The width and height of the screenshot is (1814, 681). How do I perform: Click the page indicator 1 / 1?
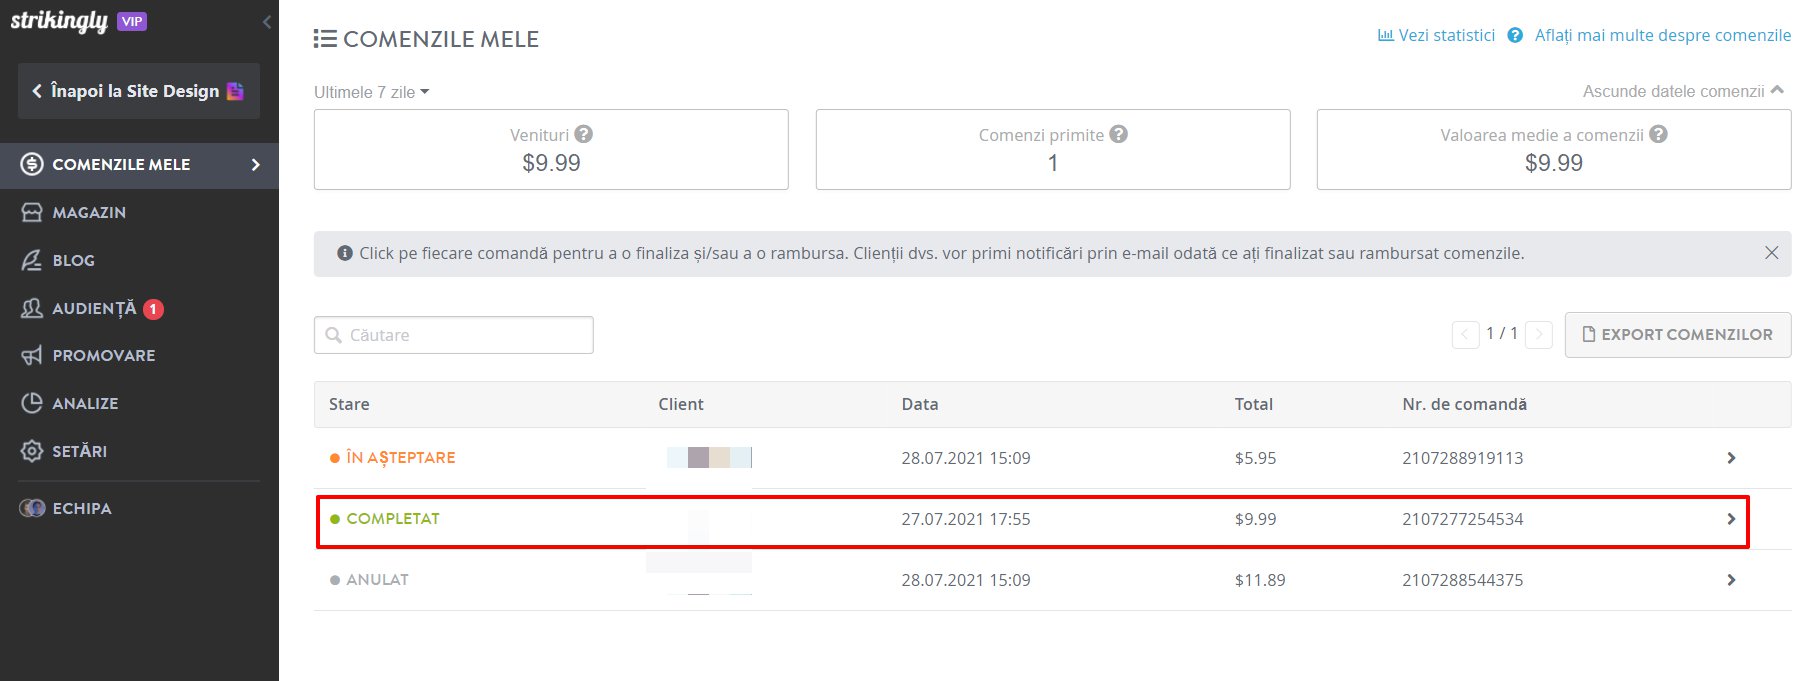(x=1502, y=333)
